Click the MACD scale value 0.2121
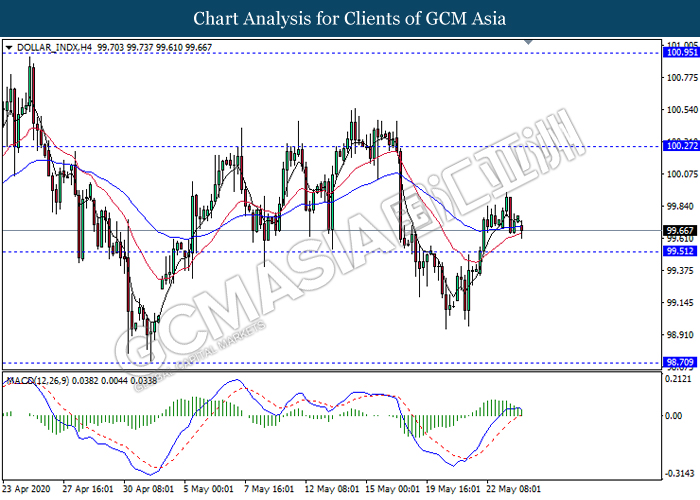 678,379
